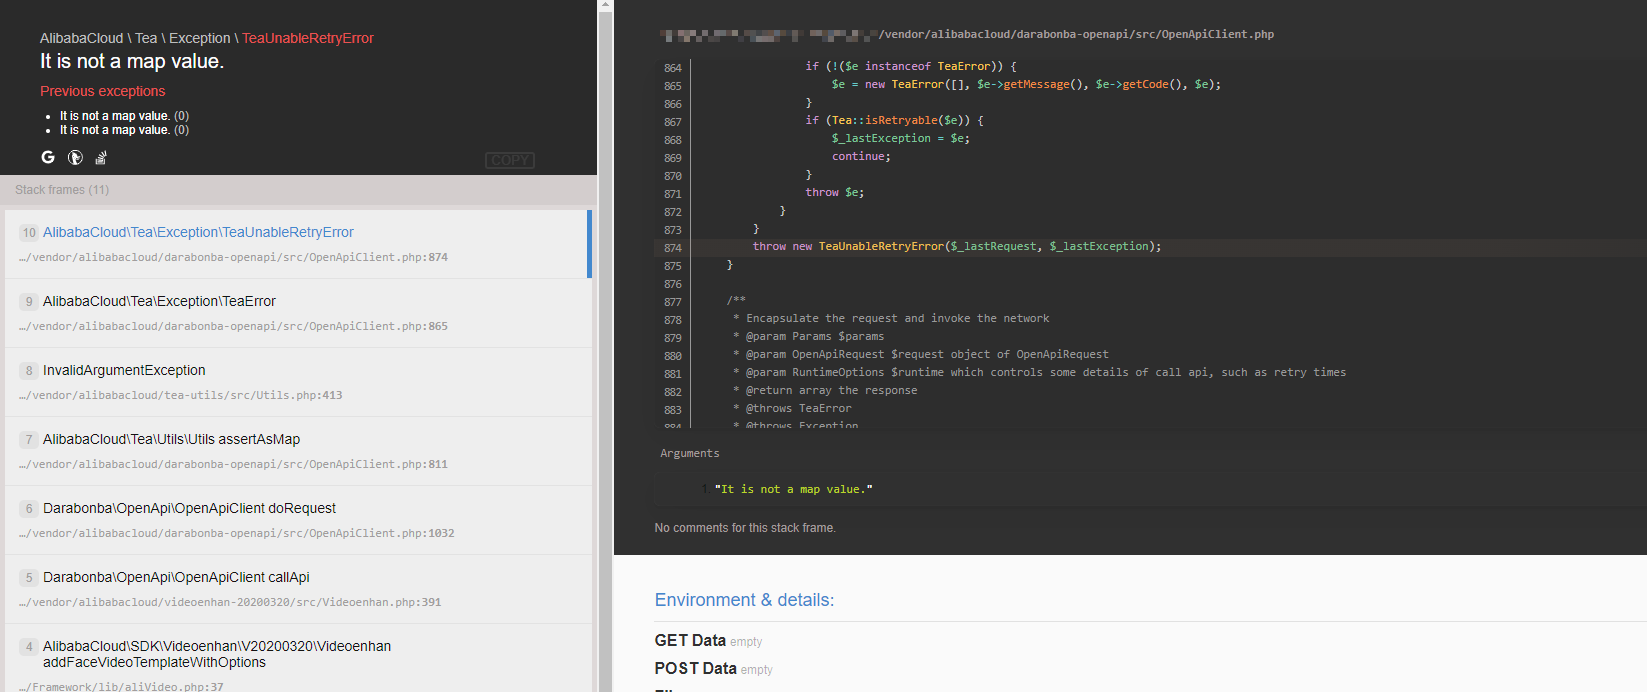Click 'No comments for this stack frame' text
Image resolution: width=1647 pixels, height=692 pixels.
745,528
